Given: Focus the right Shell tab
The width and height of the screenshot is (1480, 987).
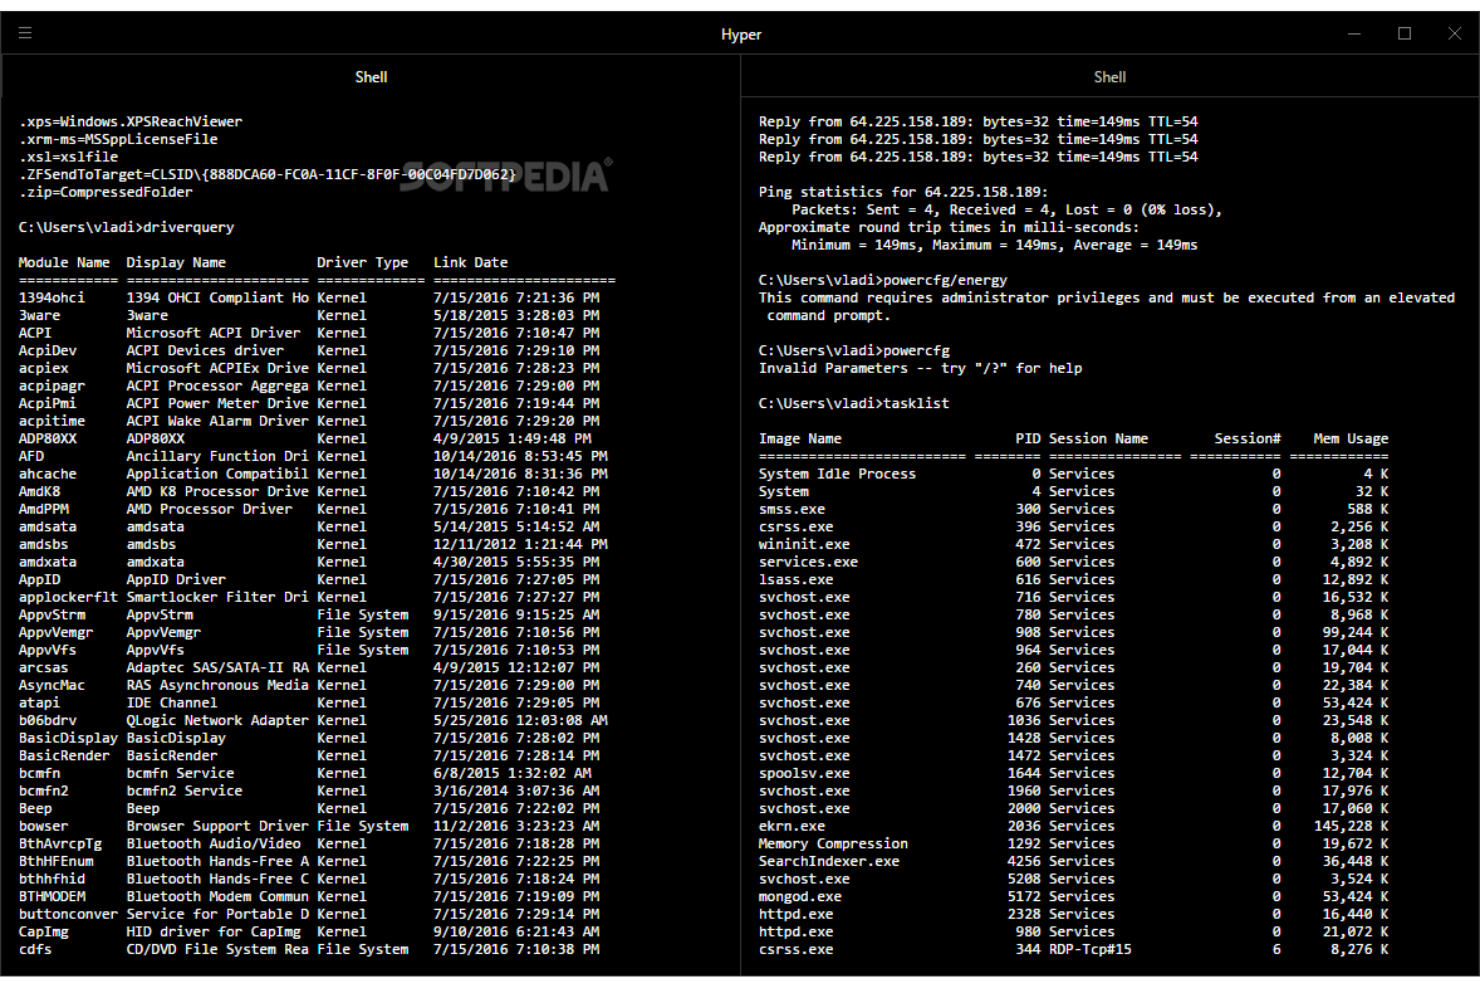Looking at the screenshot, I should 1109,76.
